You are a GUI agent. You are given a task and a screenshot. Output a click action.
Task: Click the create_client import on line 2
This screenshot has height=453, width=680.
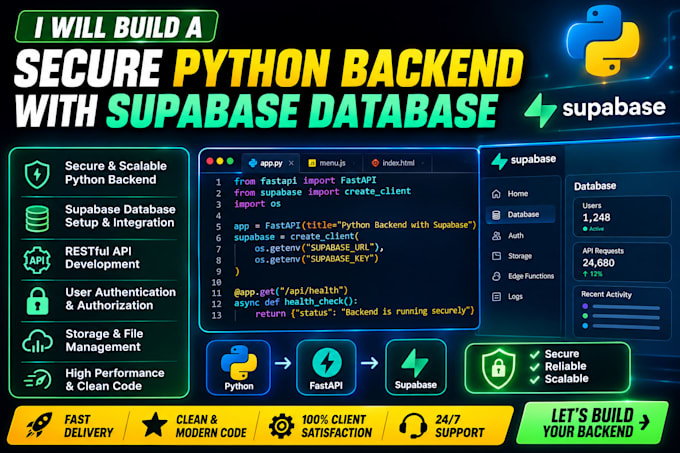point(378,191)
